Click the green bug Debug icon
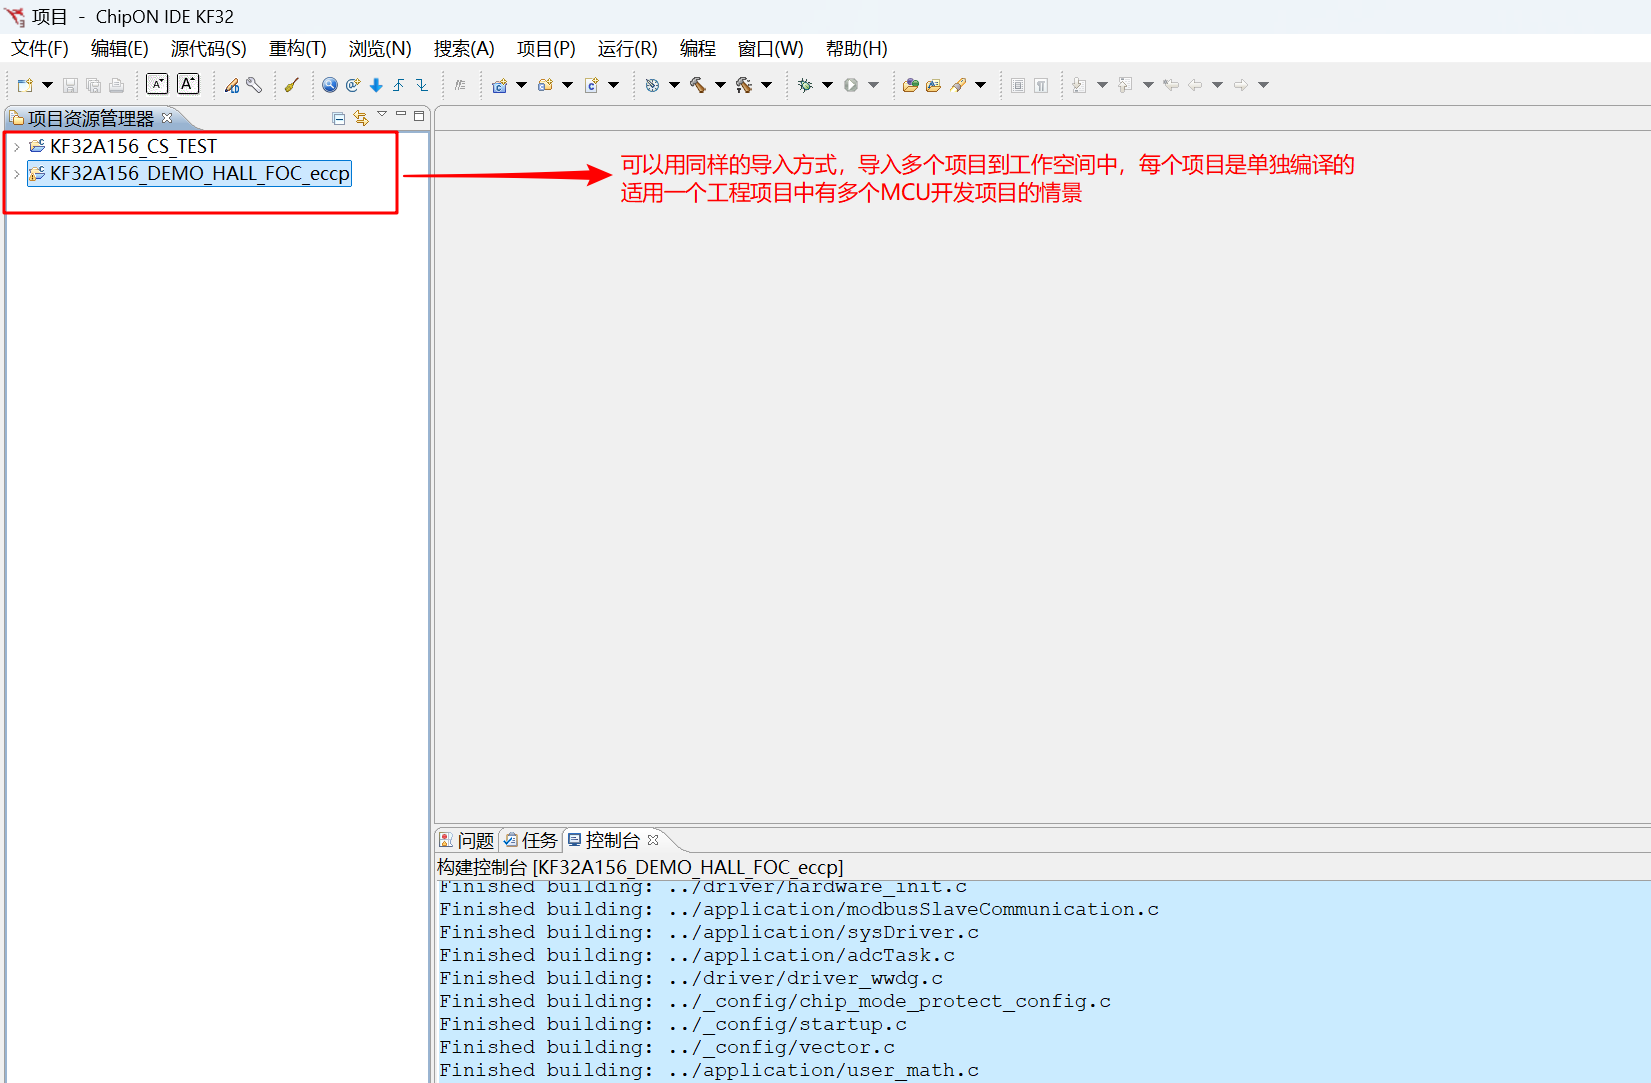This screenshot has height=1083, width=1651. point(805,85)
